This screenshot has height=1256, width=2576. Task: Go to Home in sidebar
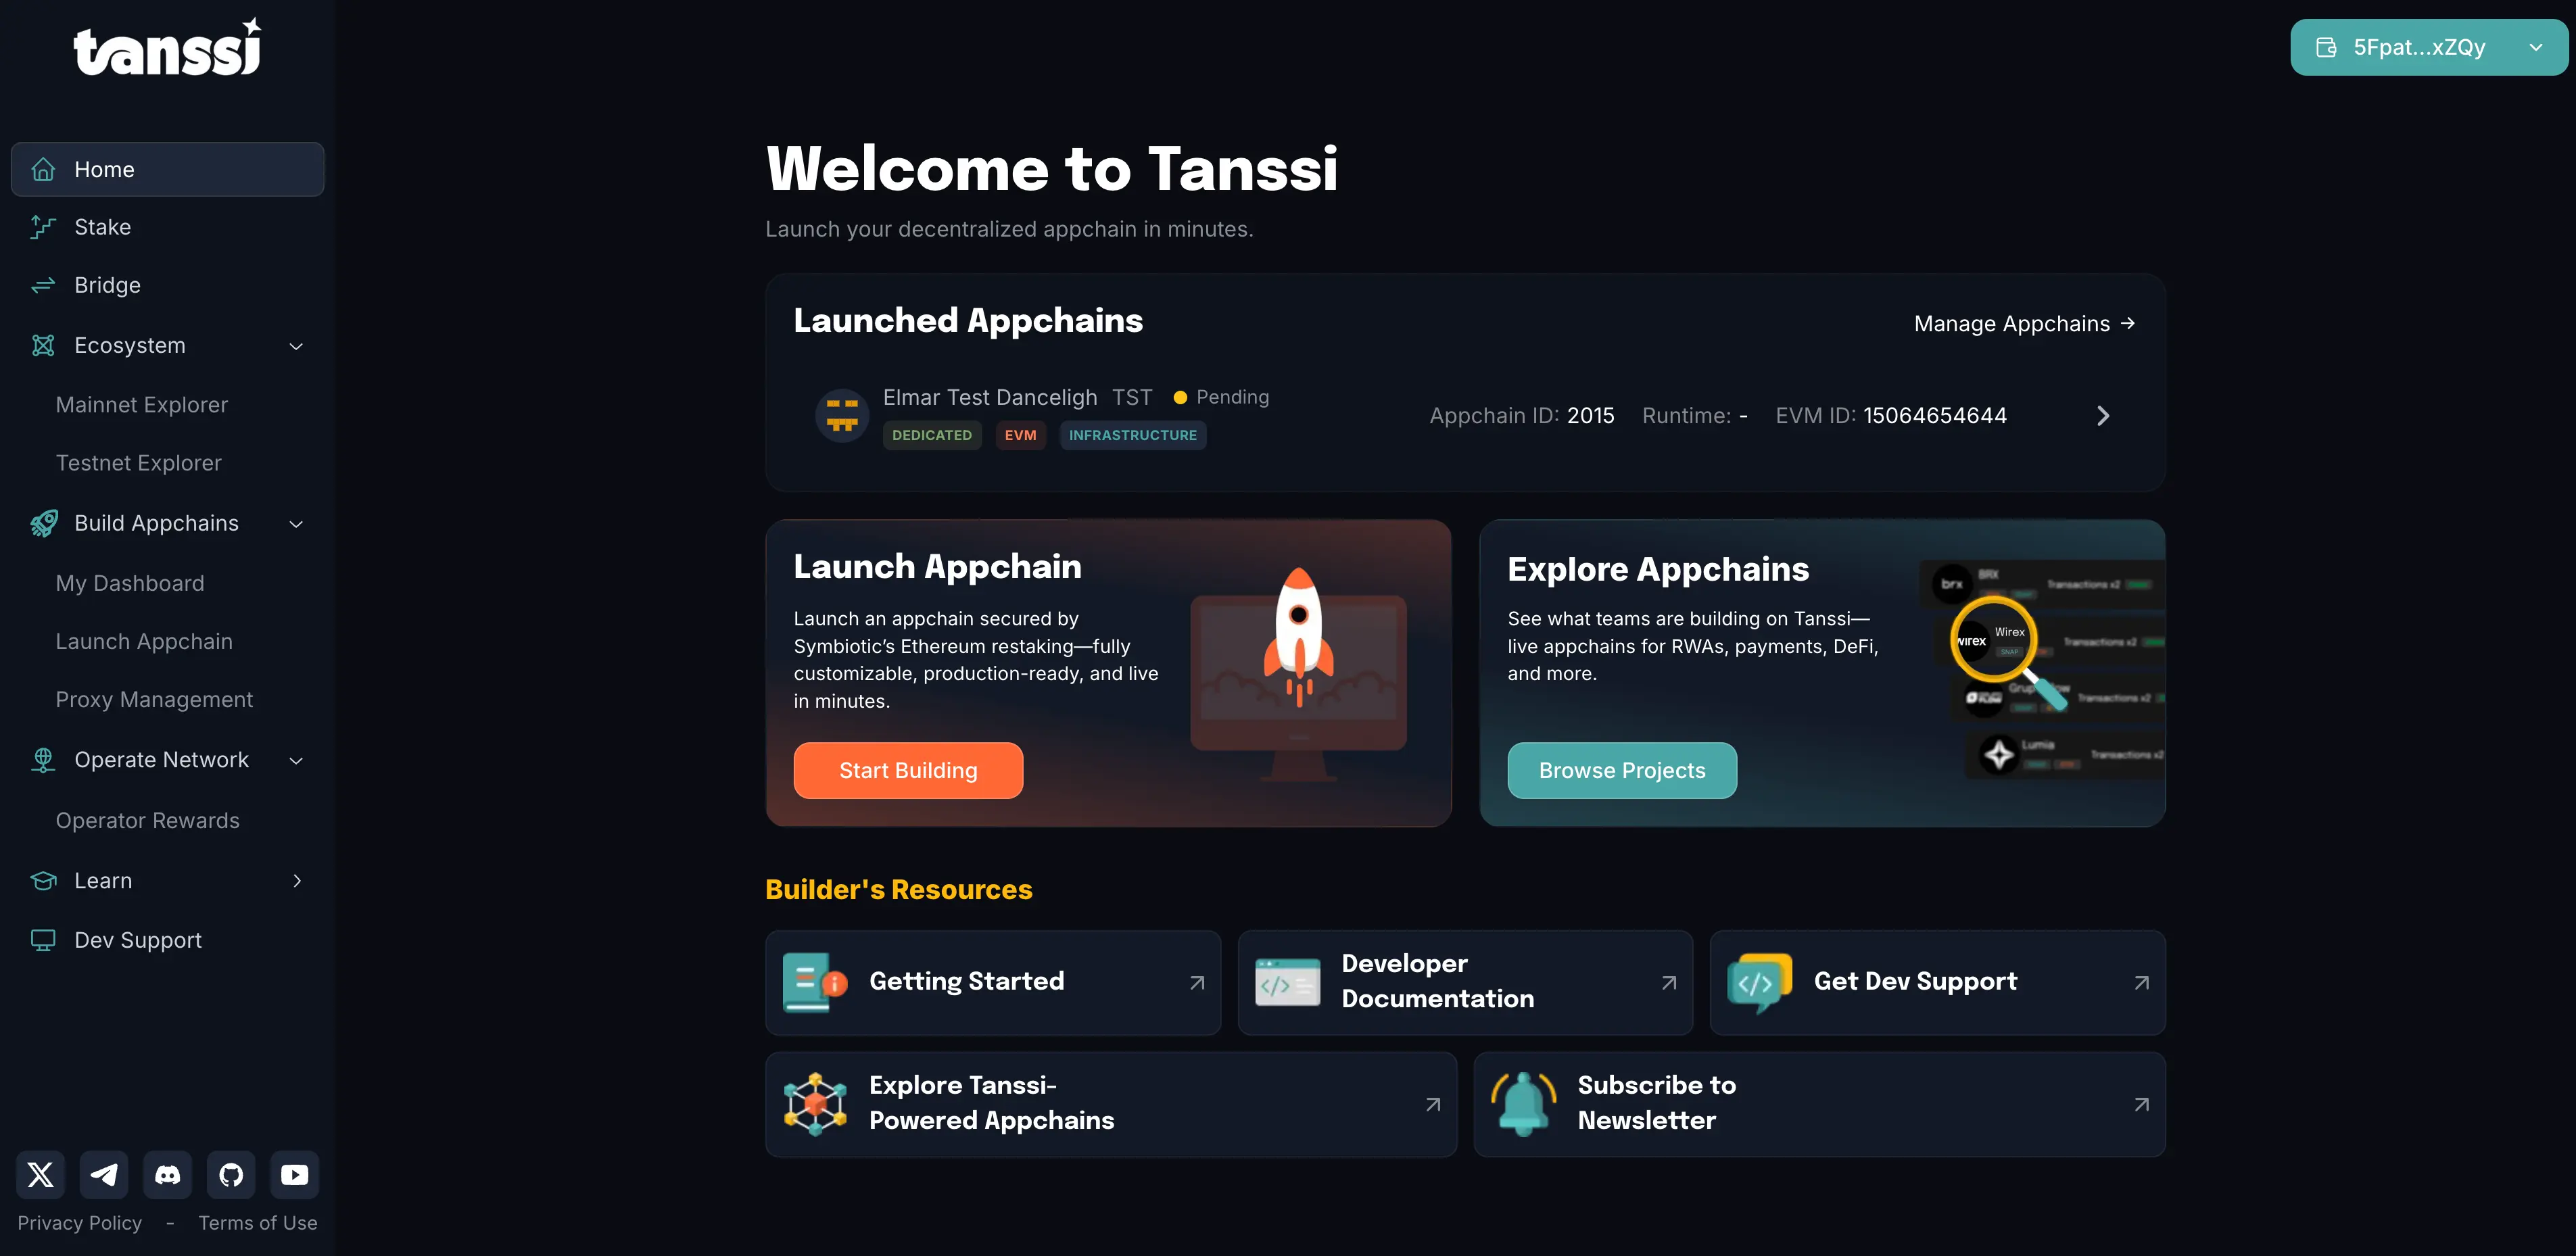pyautogui.click(x=168, y=169)
